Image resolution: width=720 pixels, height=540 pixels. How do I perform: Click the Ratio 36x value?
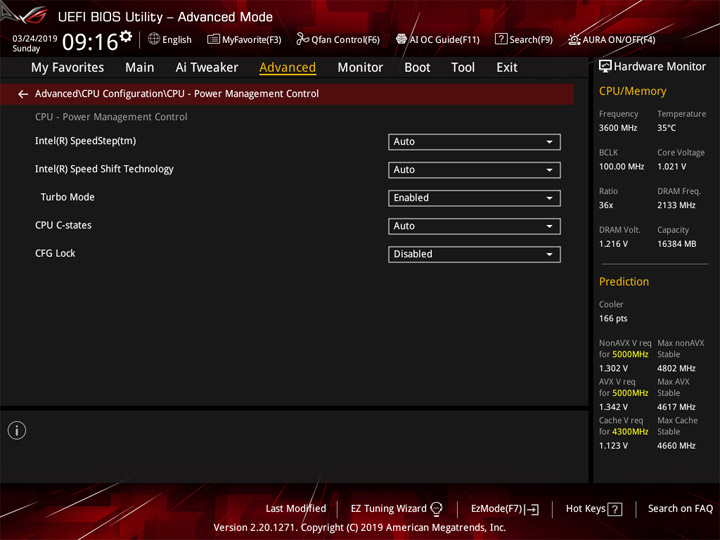point(606,205)
